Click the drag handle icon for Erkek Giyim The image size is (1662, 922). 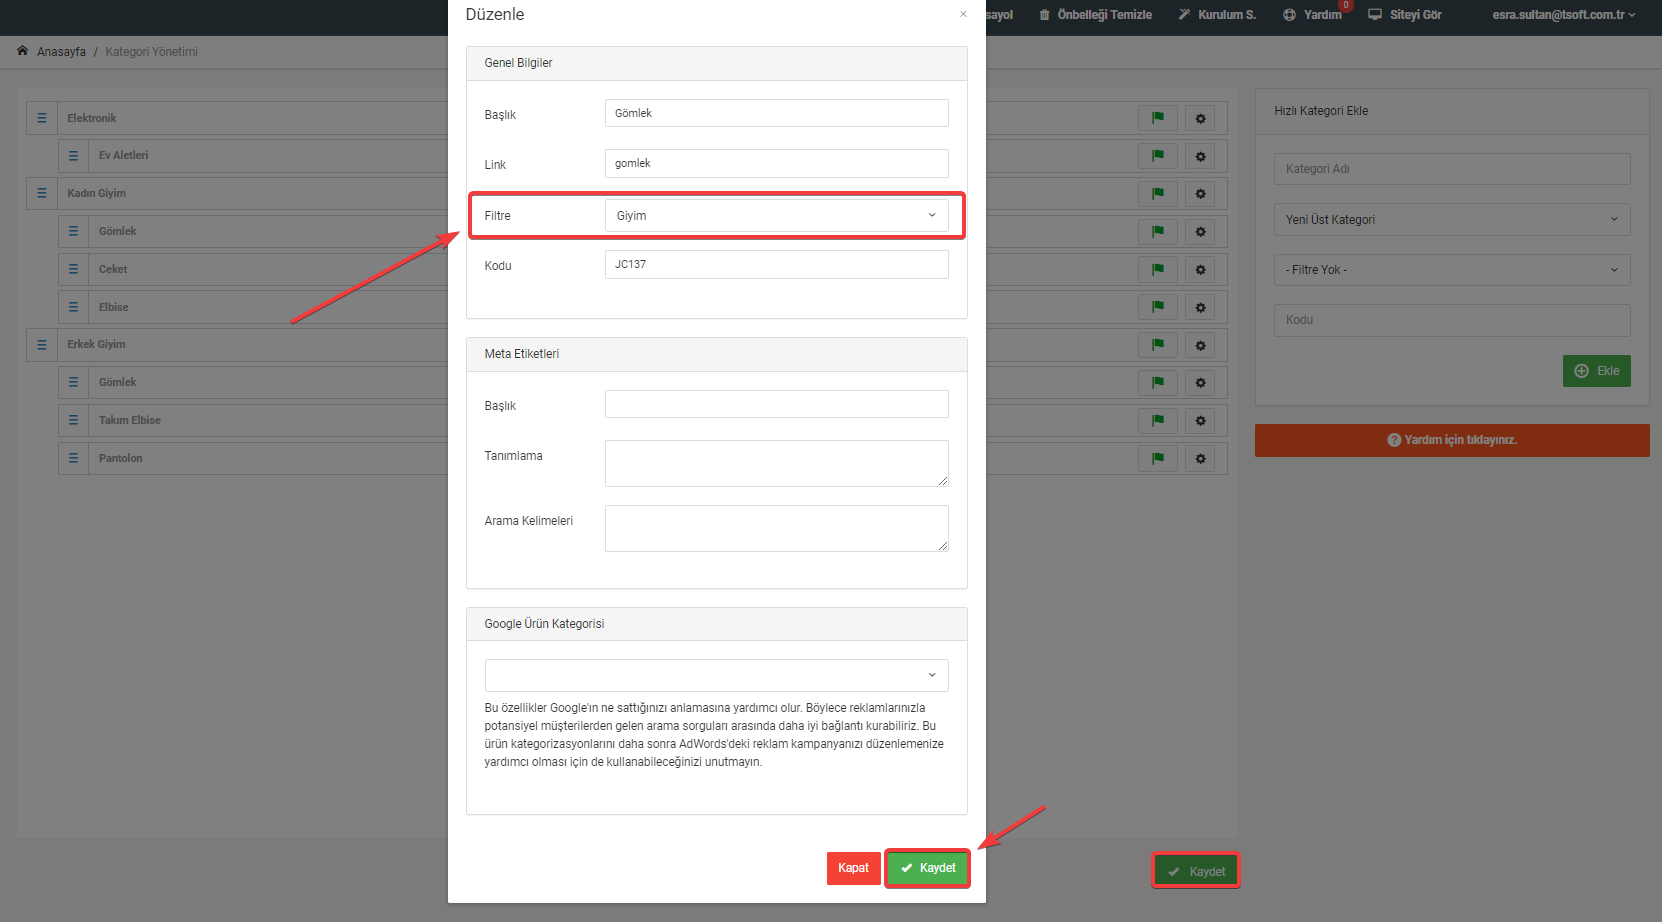point(42,344)
